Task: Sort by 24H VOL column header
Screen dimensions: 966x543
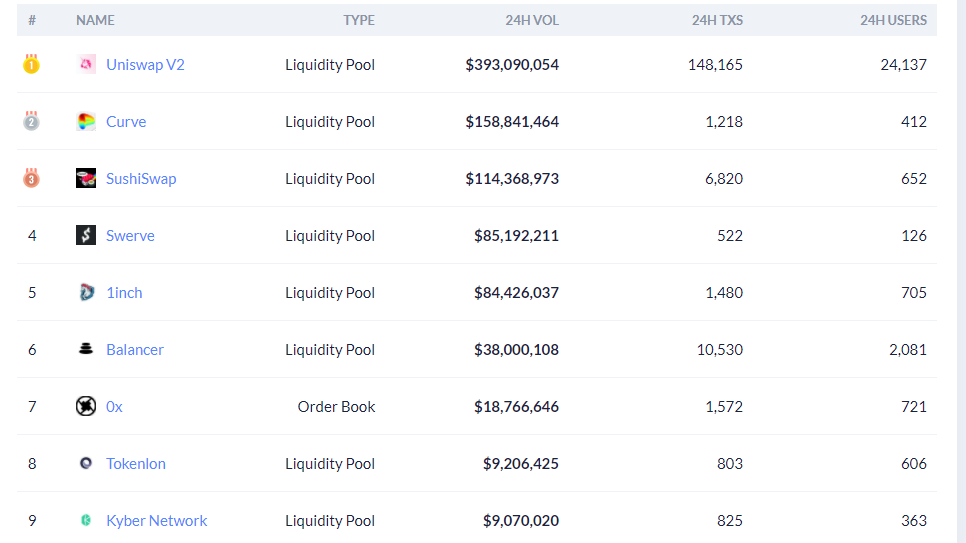Action: click(531, 20)
